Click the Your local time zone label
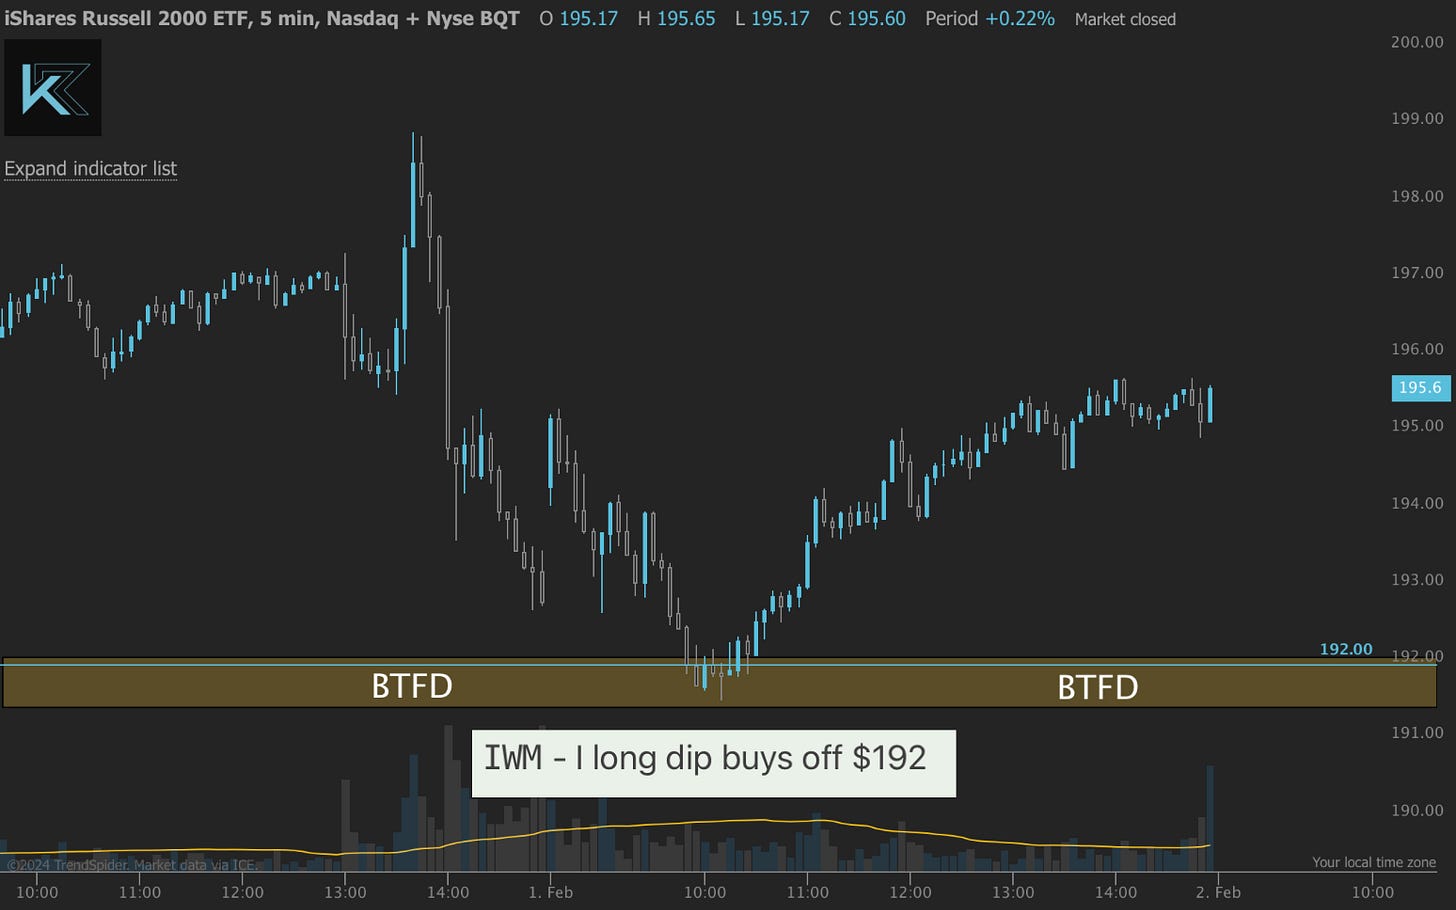 1374,862
